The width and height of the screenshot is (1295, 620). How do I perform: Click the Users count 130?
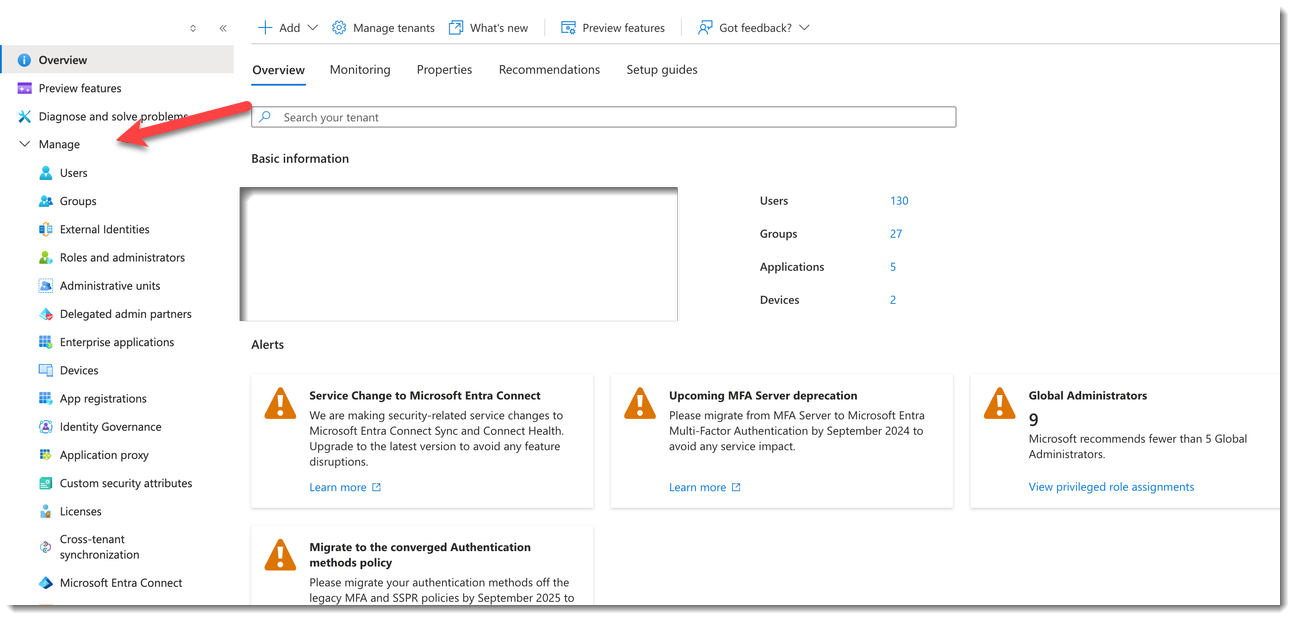(899, 201)
